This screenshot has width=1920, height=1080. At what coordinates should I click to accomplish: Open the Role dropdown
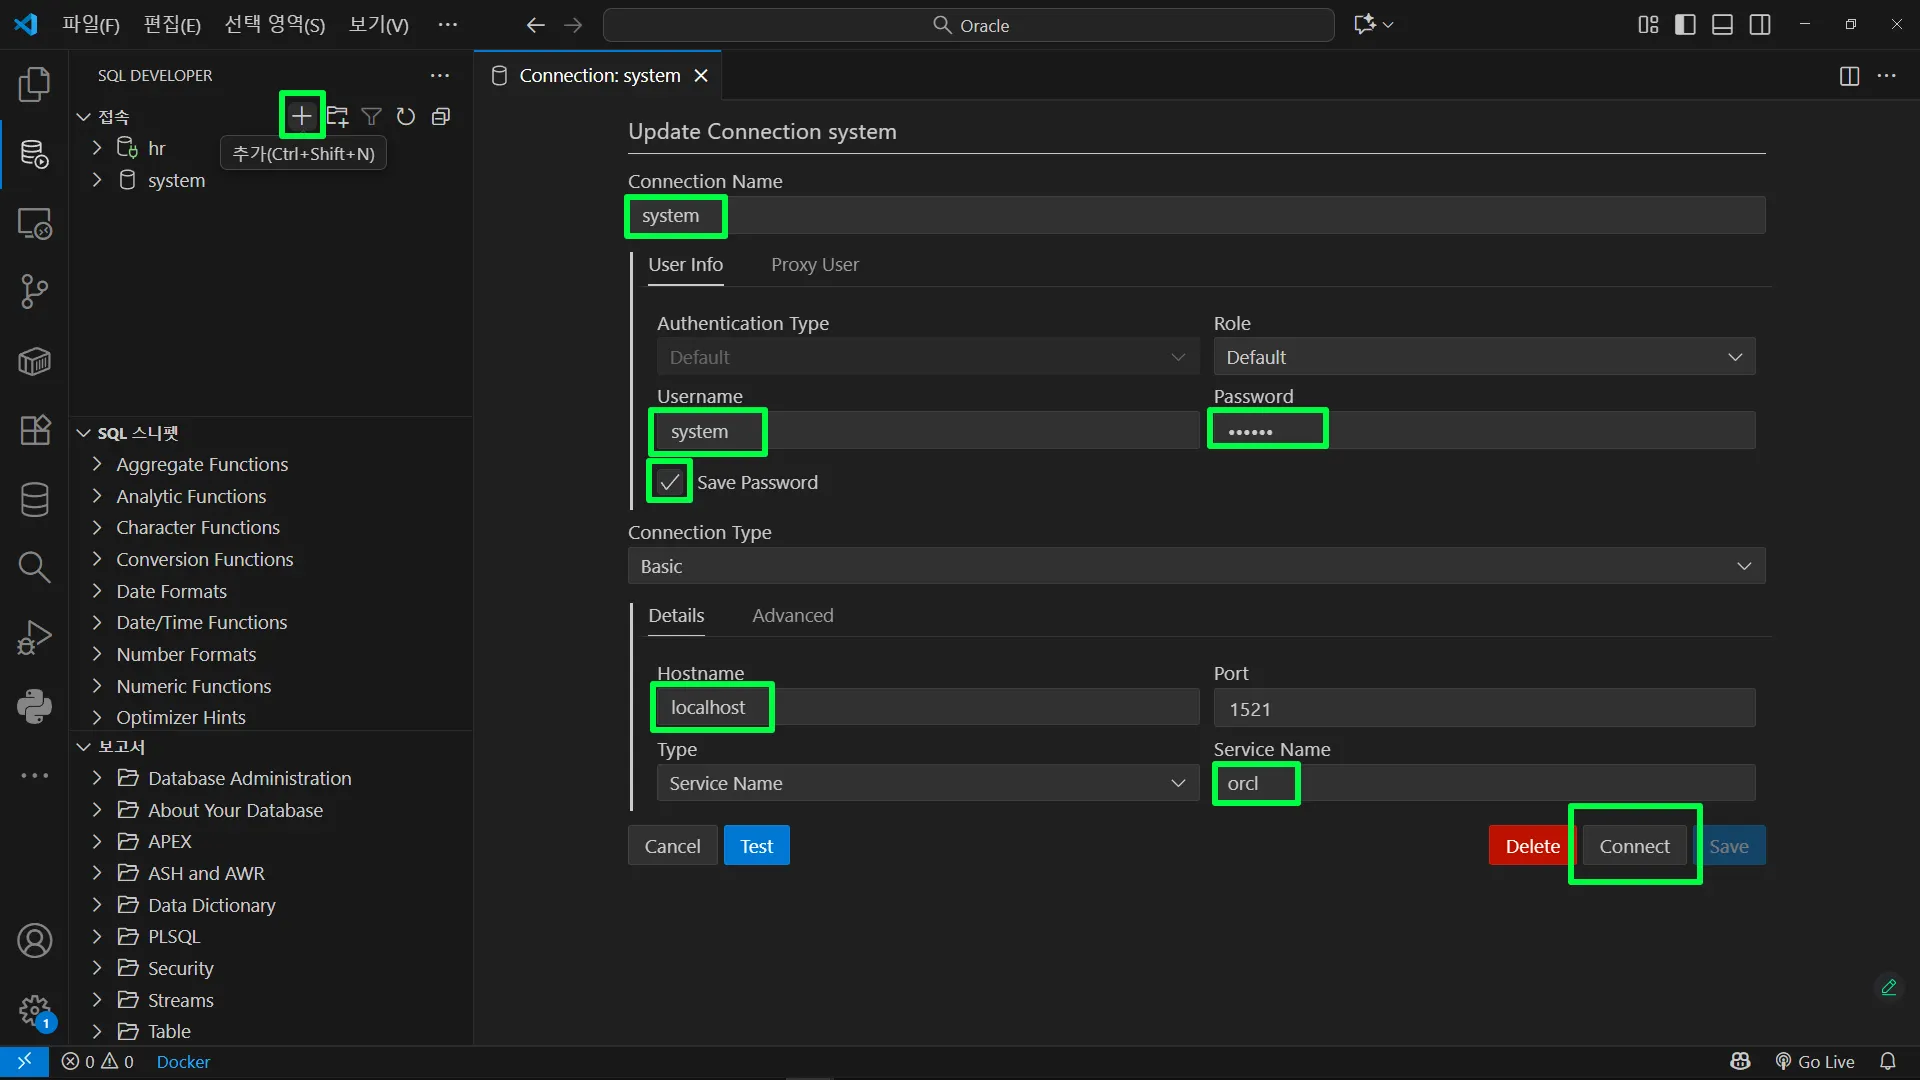coord(1484,357)
